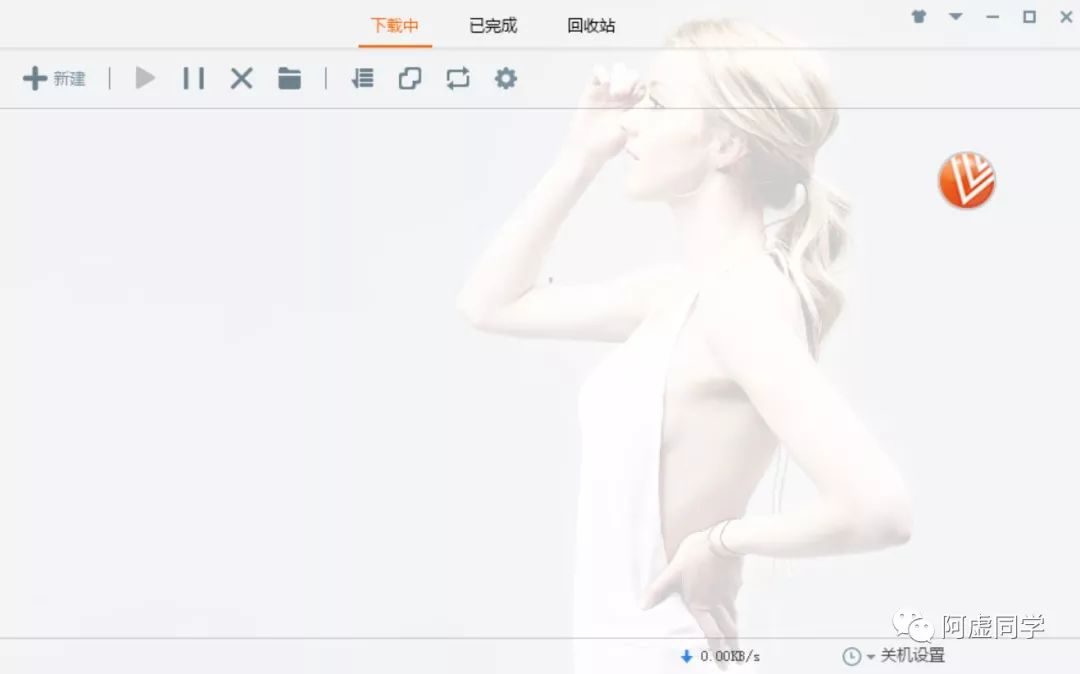Click the 关机设置 shutdown settings text
Image resolution: width=1080 pixels, height=674 pixels.
(912, 656)
